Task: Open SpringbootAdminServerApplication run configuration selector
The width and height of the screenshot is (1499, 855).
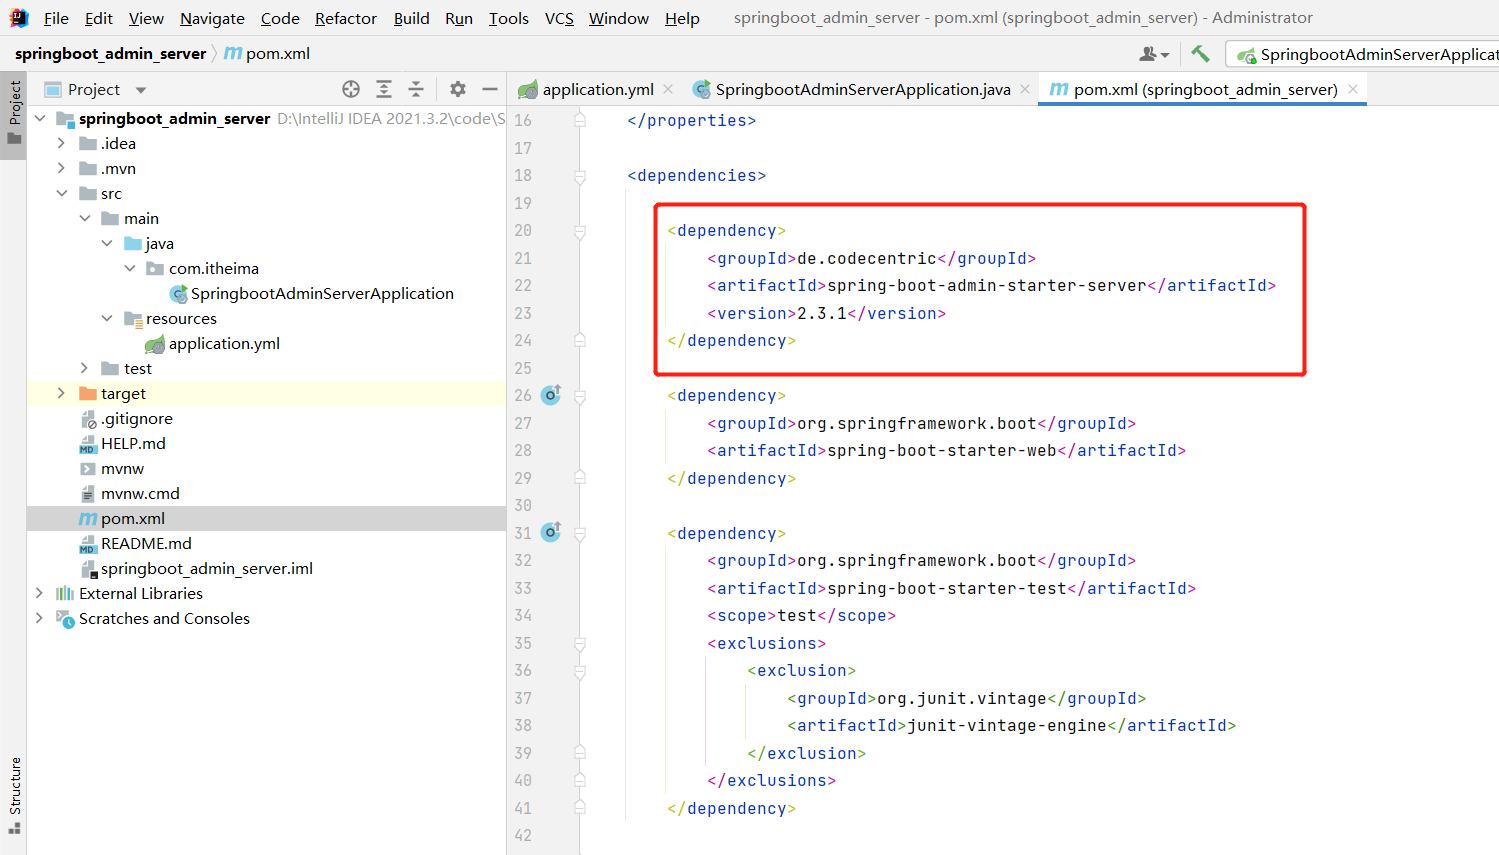Action: 1366,54
